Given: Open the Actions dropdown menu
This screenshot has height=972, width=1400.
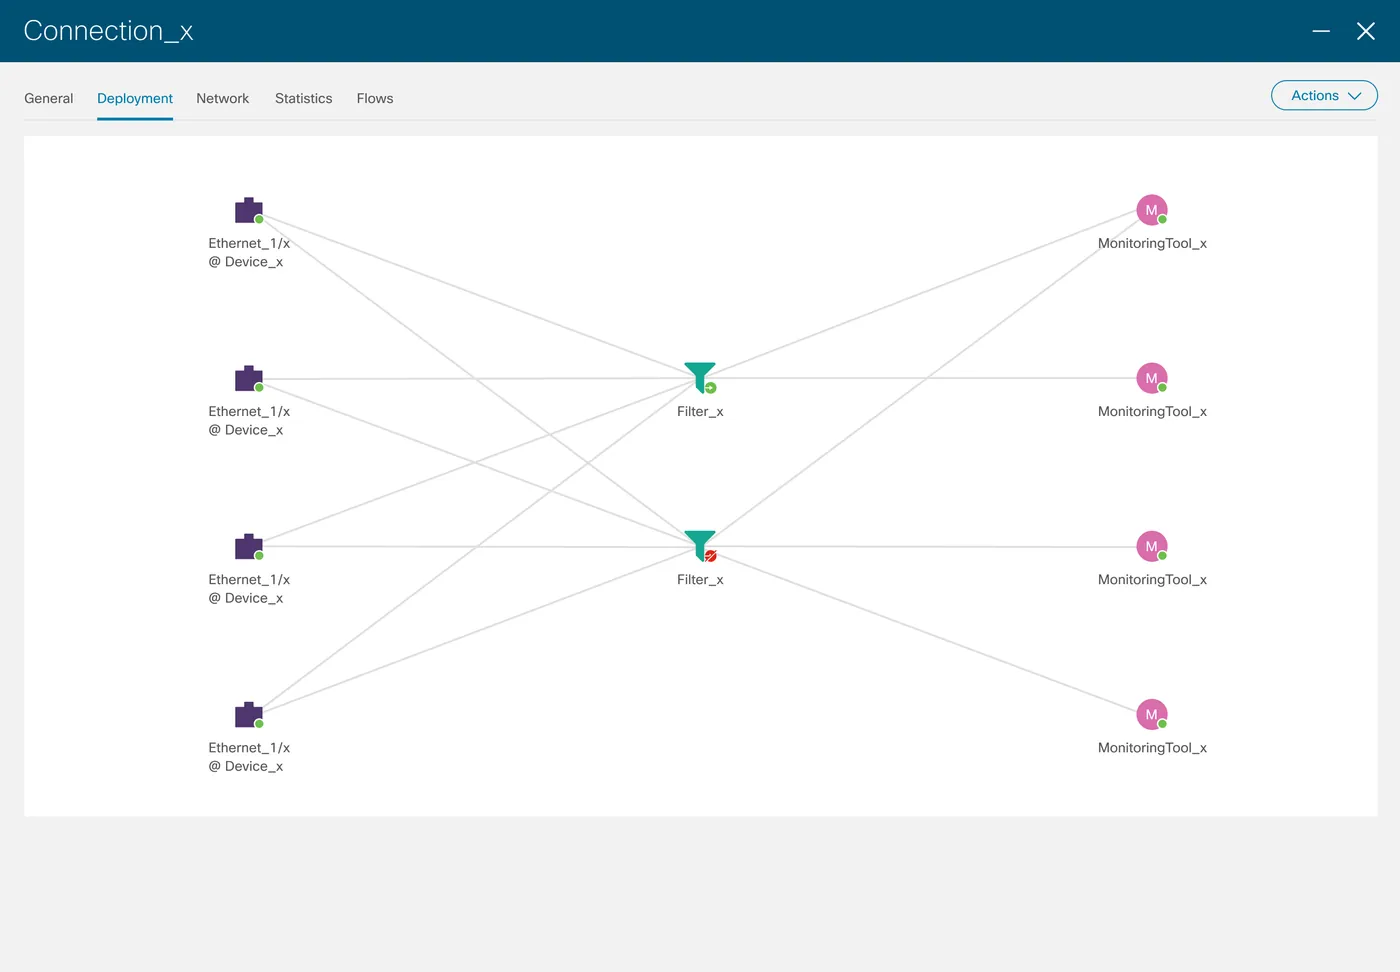Looking at the screenshot, I should [1324, 95].
